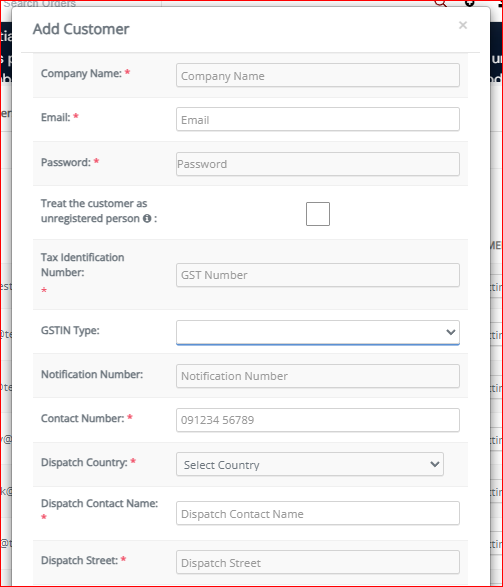Viewport: 503px width, 587px height.
Task: Close the Add Customer dialog
Action: [463, 25]
